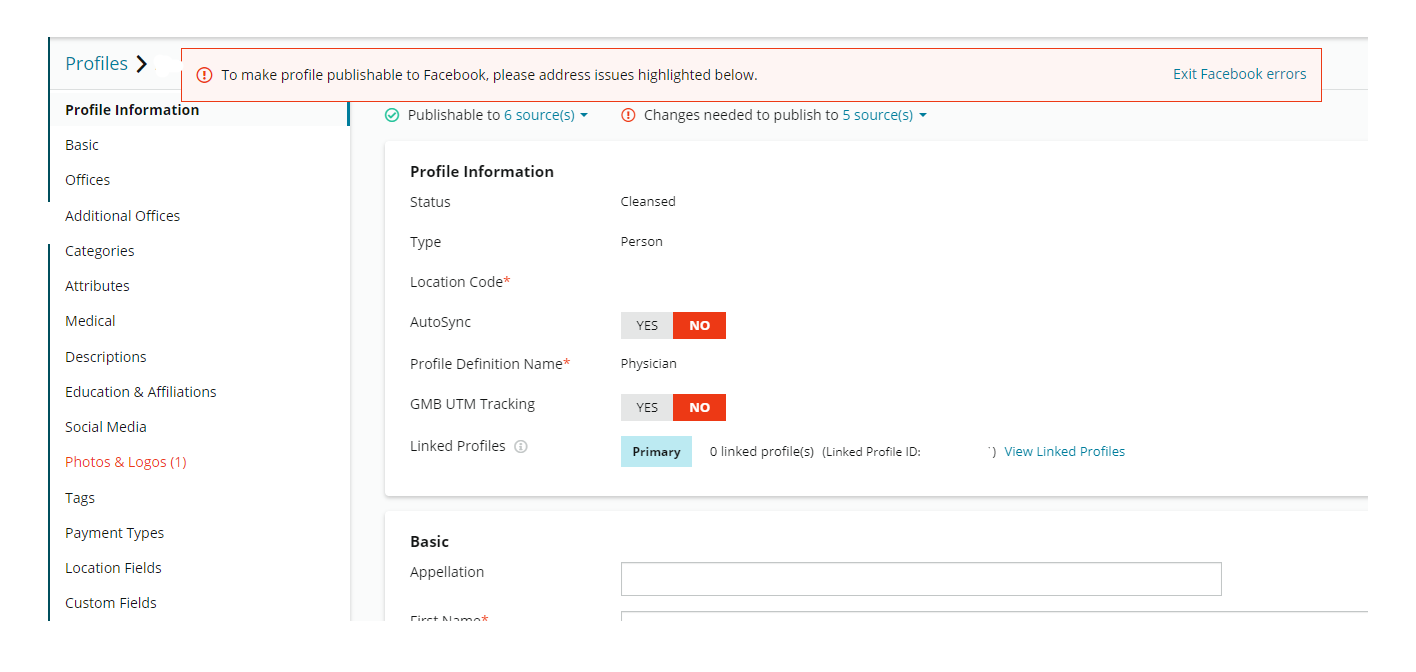This screenshot has width=1416, height=672.
Task: Click the Profiles chevron arrow icon
Action: click(x=142, y=64)
